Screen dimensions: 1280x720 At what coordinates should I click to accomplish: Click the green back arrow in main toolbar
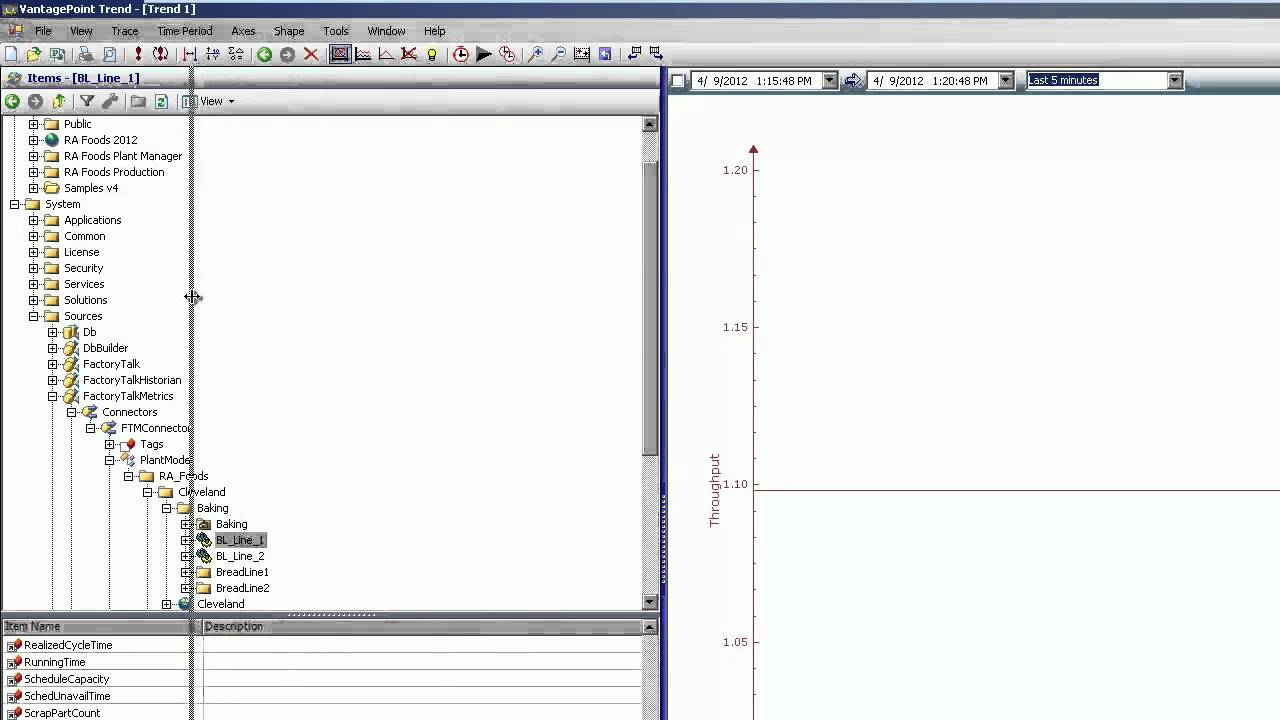(264, 54)
